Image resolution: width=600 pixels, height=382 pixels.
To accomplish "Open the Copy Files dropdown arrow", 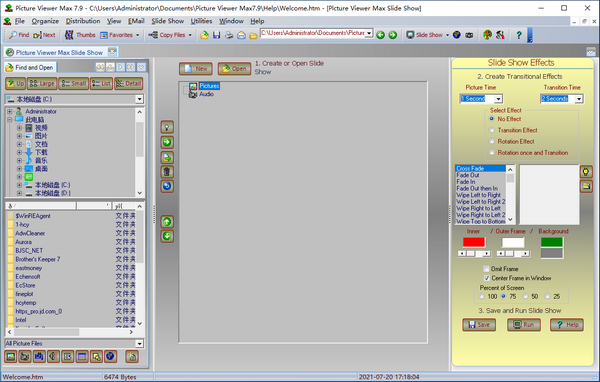I will (x=190, y=35).
